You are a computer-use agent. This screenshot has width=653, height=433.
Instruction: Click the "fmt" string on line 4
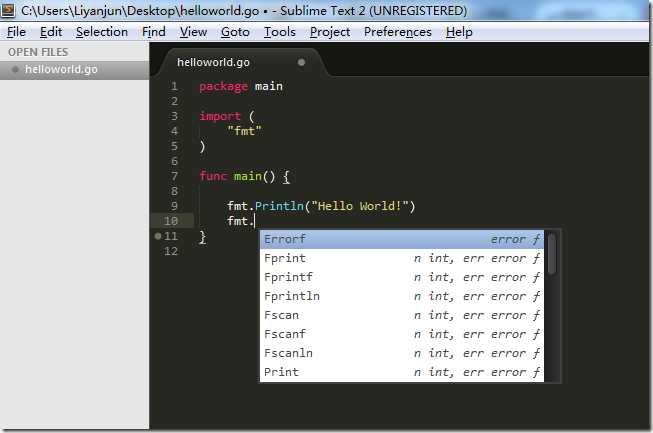pos(244,131)
